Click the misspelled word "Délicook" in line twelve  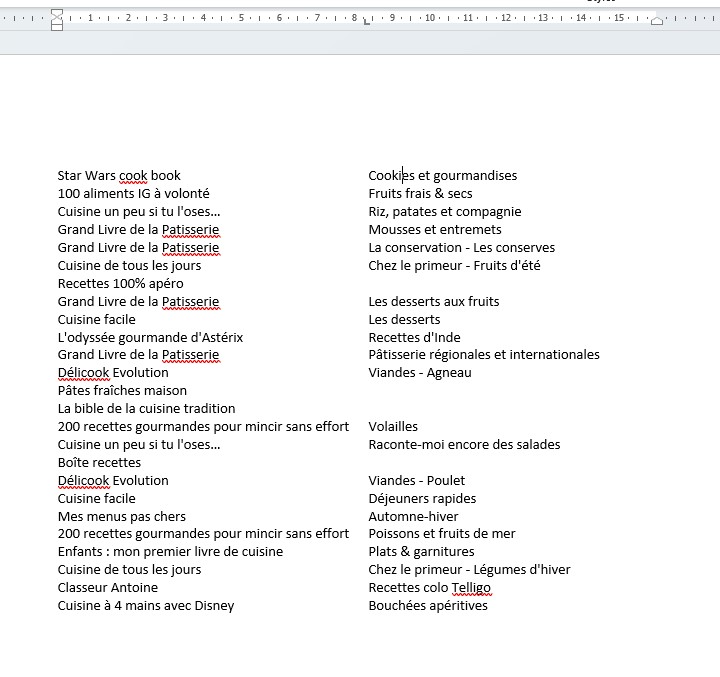pos(83,373)
